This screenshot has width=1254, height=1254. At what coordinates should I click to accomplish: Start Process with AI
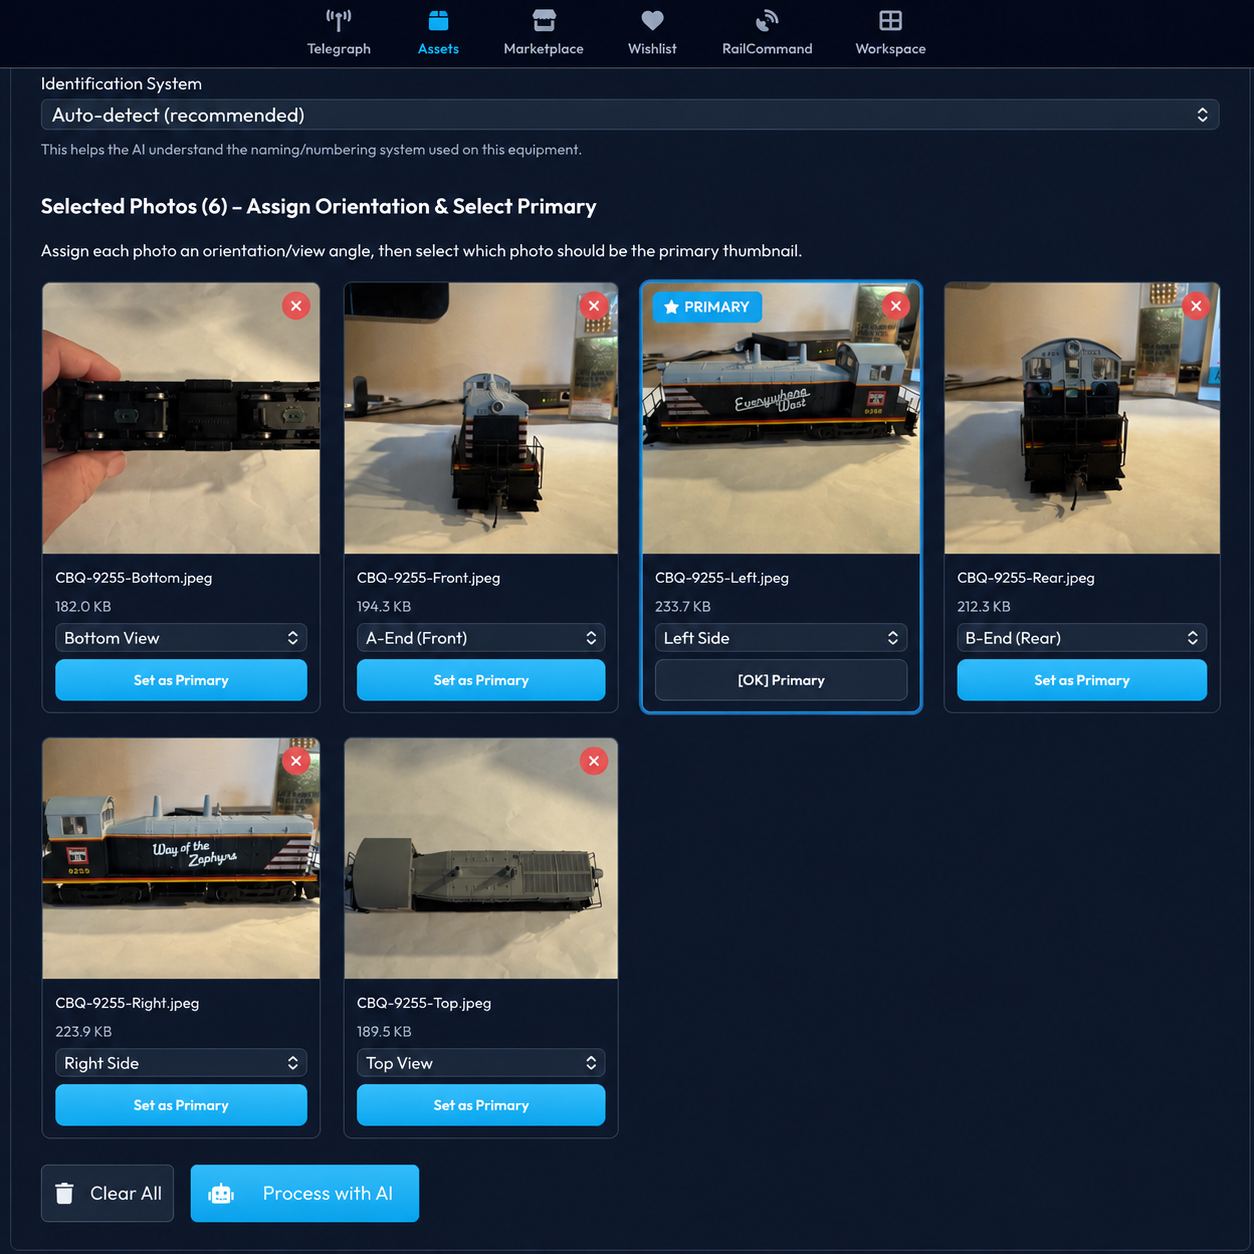[x=305, y=1193]
